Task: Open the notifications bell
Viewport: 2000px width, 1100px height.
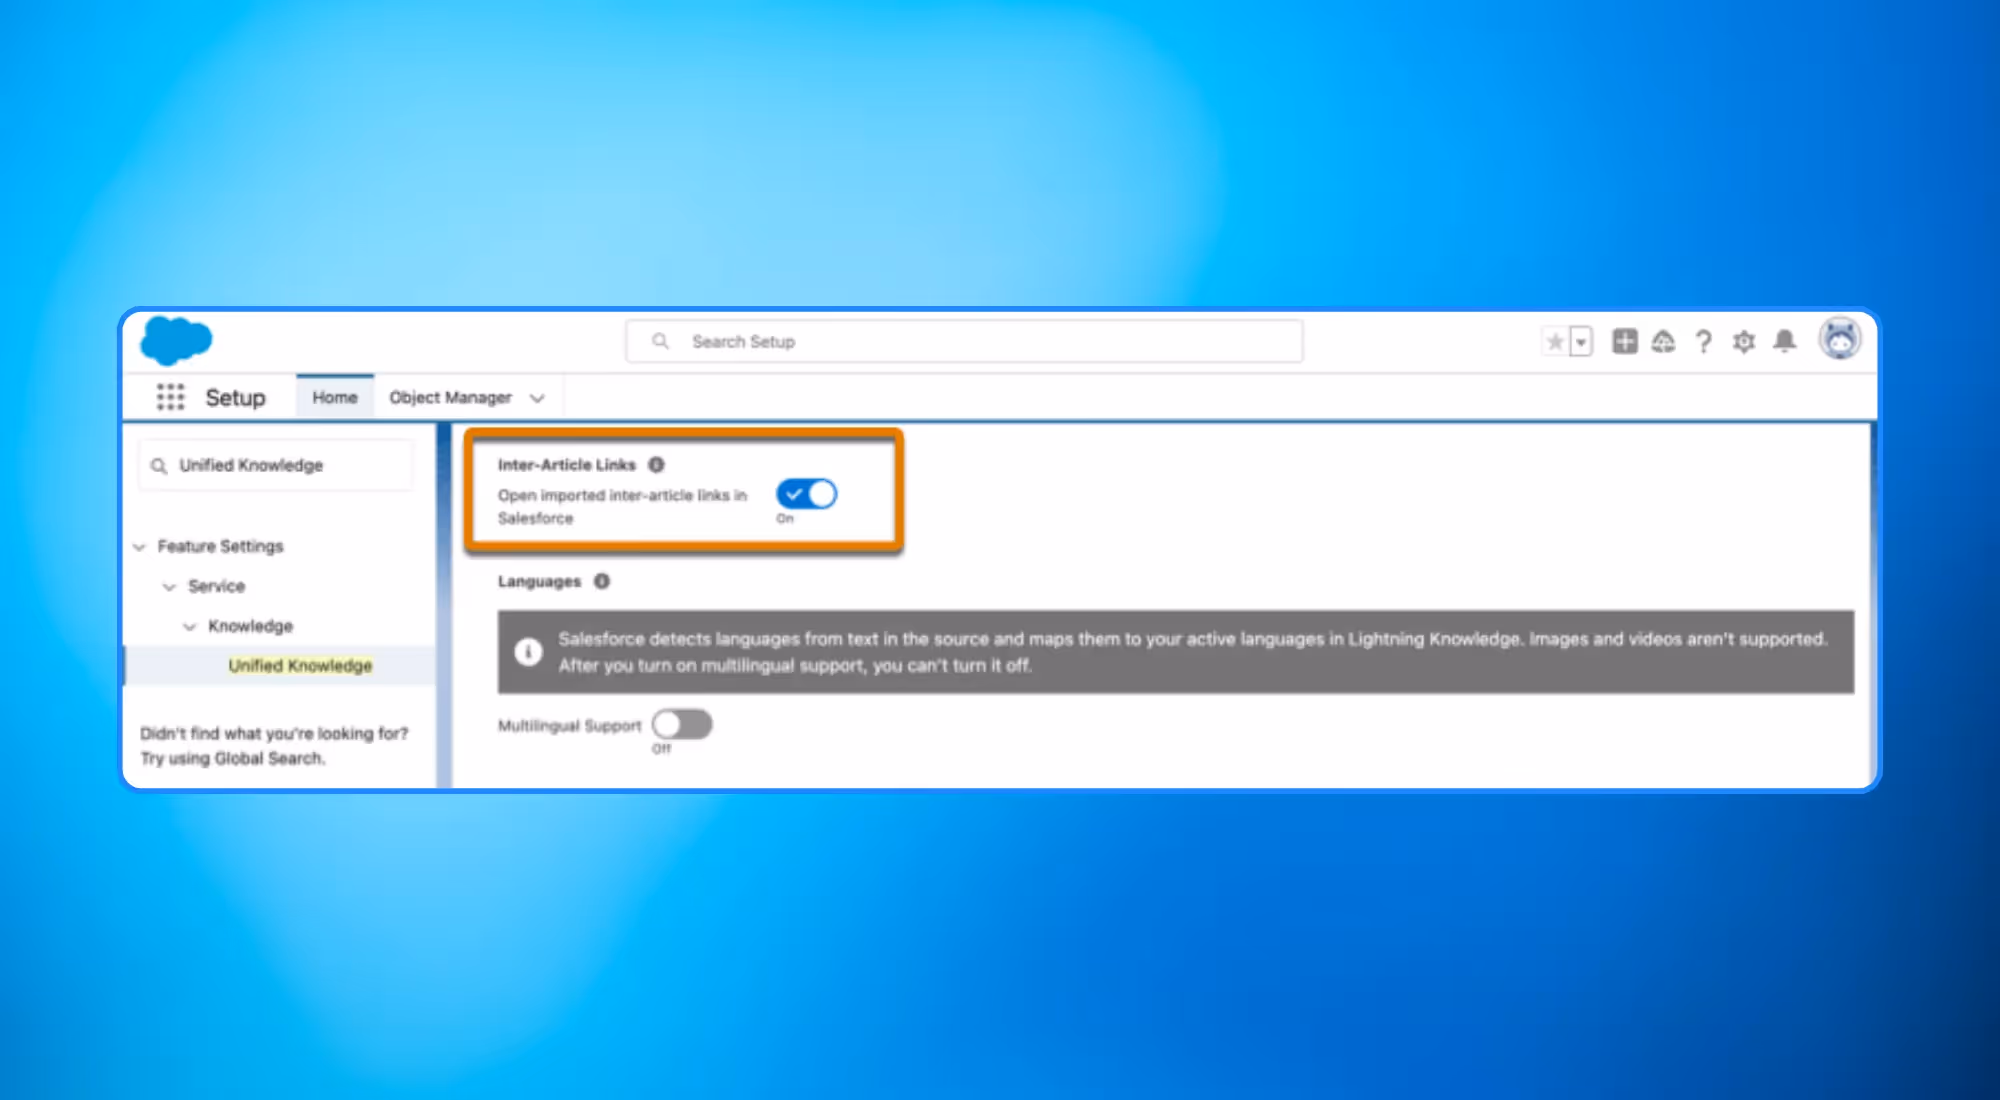Action: coord(1785,342)
